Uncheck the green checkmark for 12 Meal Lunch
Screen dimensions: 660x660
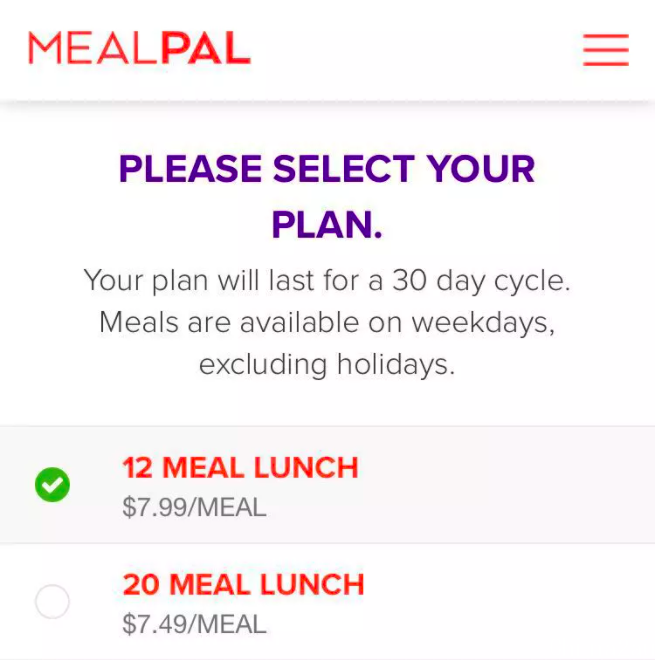pyautogui.click(x=52, y=484)
